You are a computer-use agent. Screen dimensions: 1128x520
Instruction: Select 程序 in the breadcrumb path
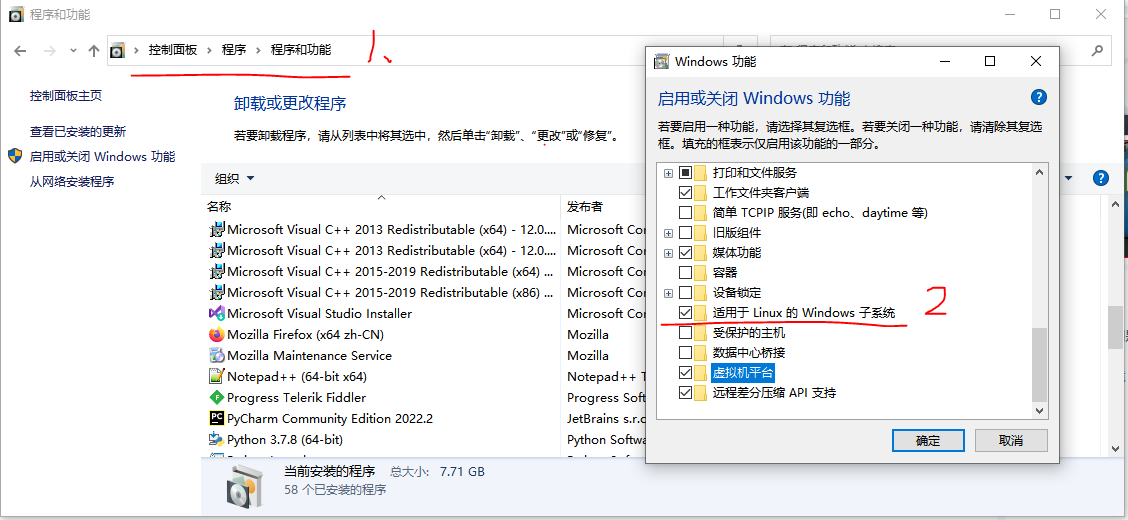tap(234, 50)
